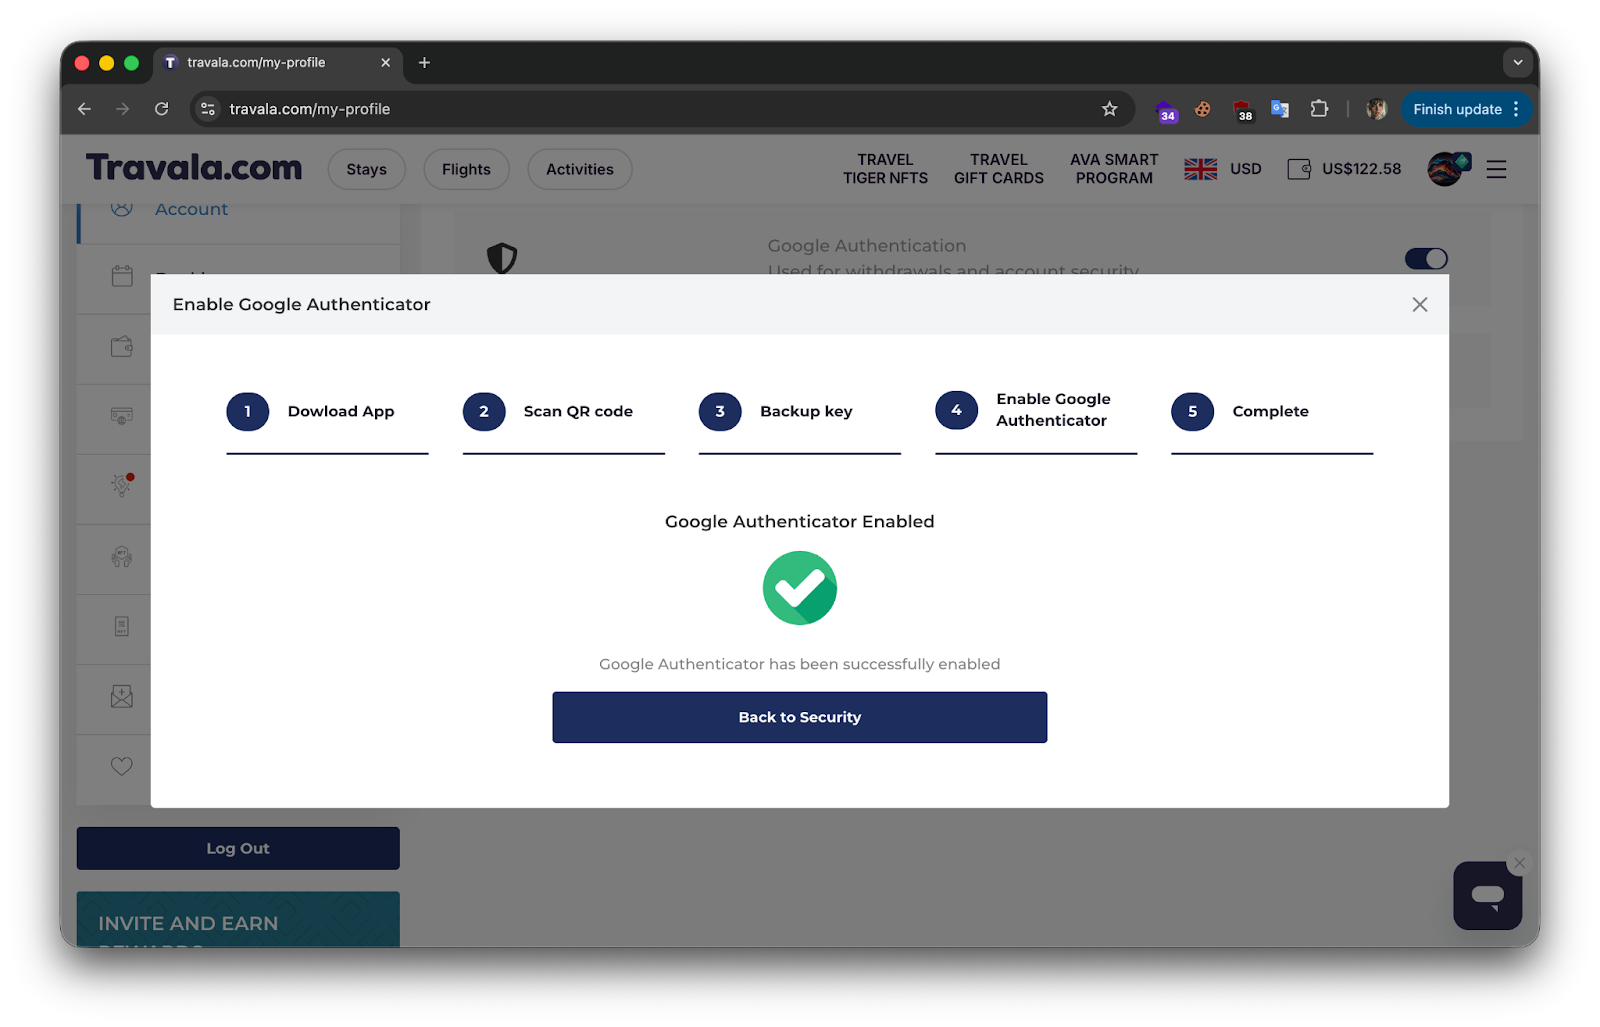Click the tab search chevron at window top
Screen dimensions: 1600x1027
pyautogui.click(x=1517, y=62)
